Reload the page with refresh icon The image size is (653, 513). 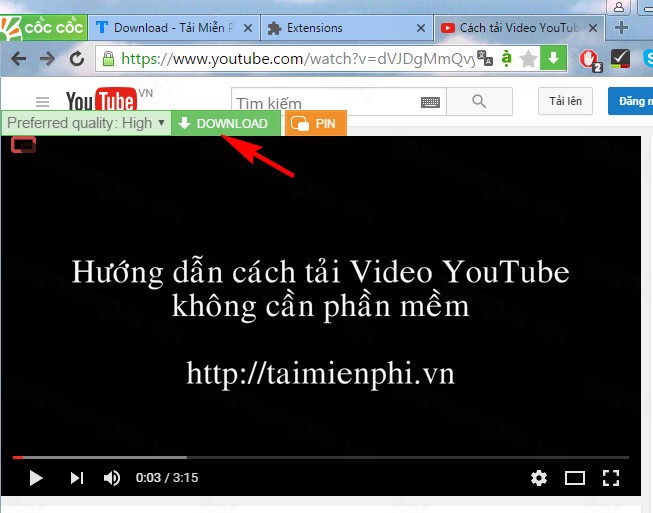(x=77, y=59)
